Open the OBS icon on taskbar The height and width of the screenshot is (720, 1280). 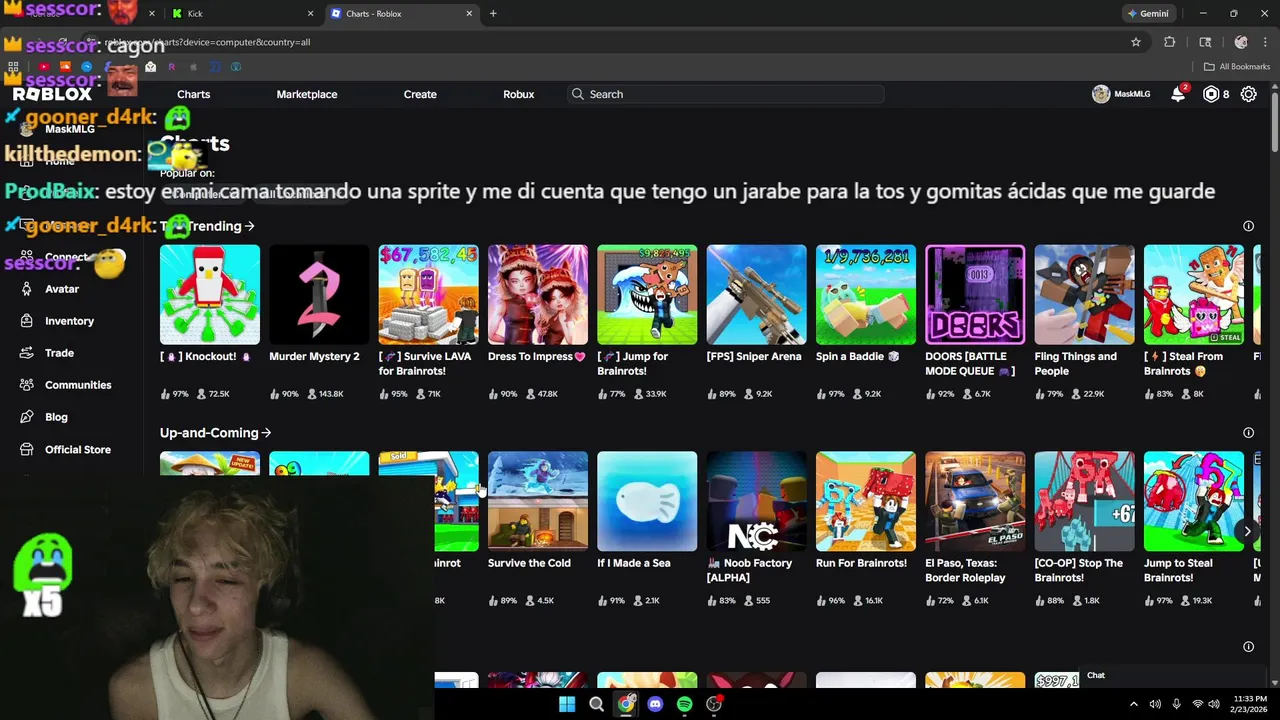click(714, 704)
